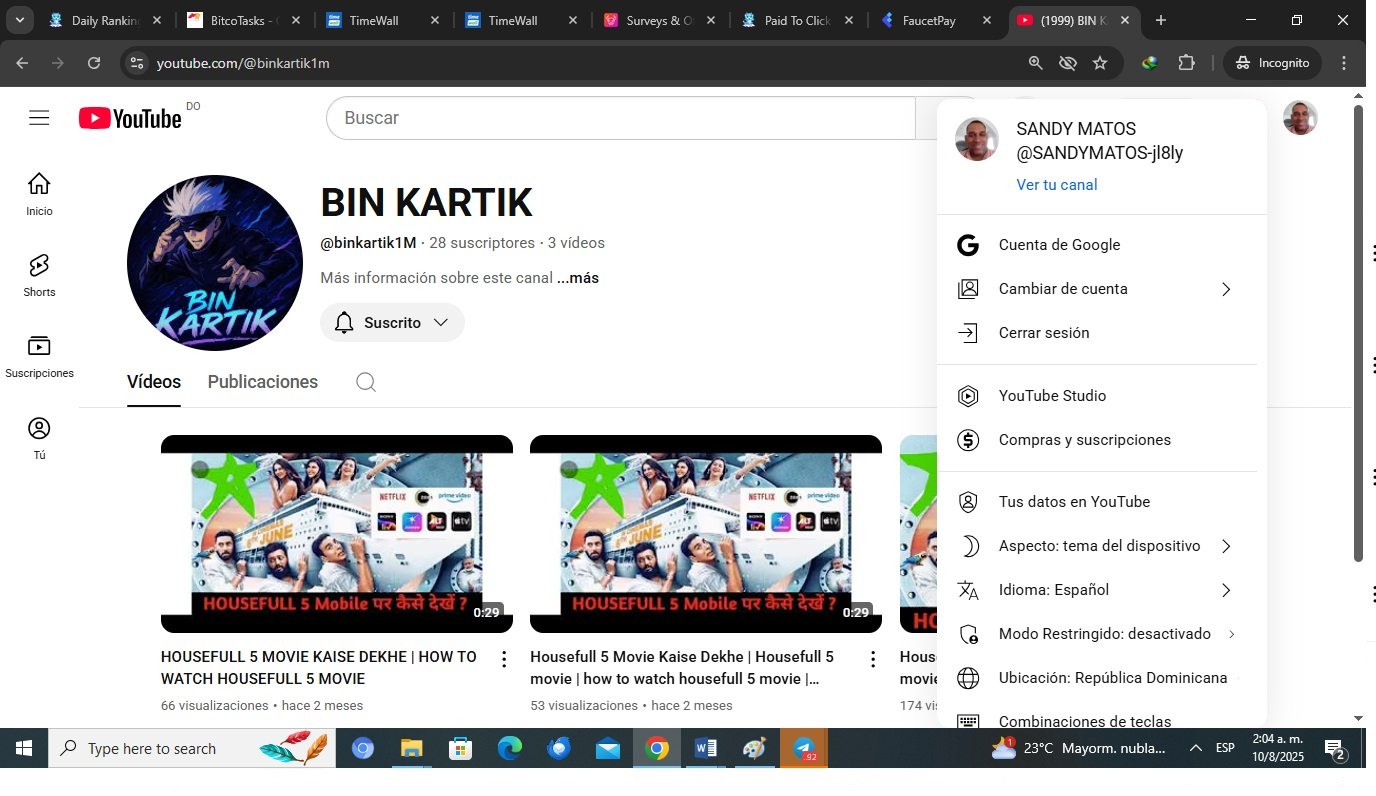Open Tus datos en YouTube
This screenshot has height=796, width=1376.
coord(1102,502)
